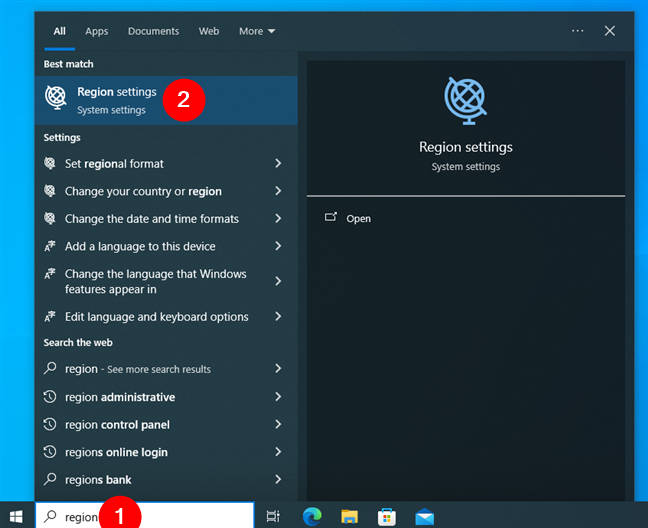
Task: Open Region settings best match result
Action: tap(166, 100)
